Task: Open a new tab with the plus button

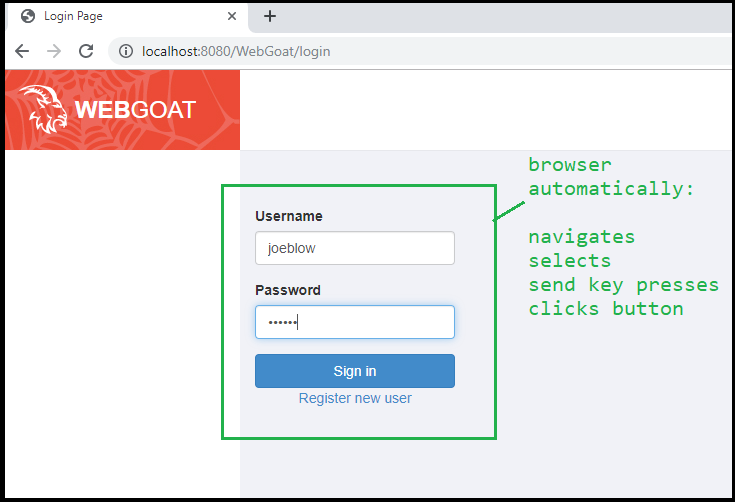Action: [x=270, y=16]
